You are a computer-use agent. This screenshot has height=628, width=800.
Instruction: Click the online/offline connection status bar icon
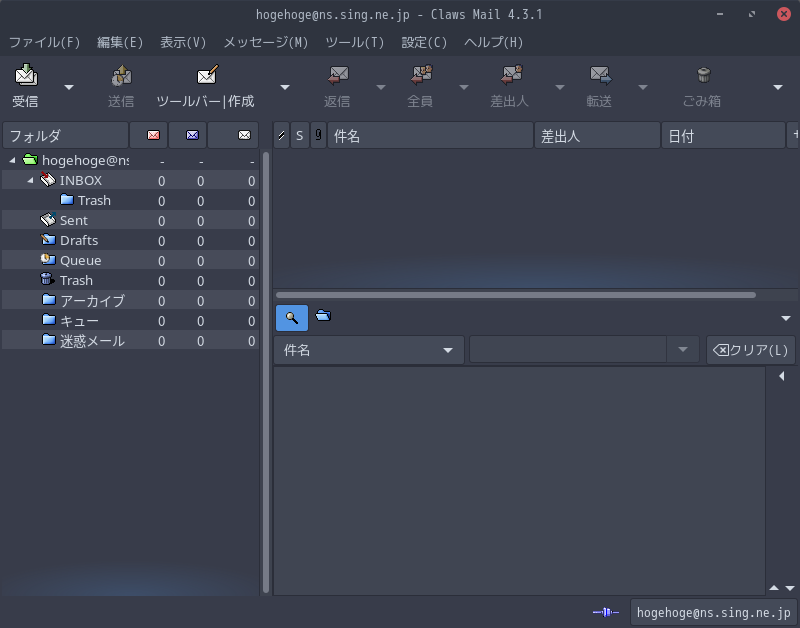coord(606,612)
